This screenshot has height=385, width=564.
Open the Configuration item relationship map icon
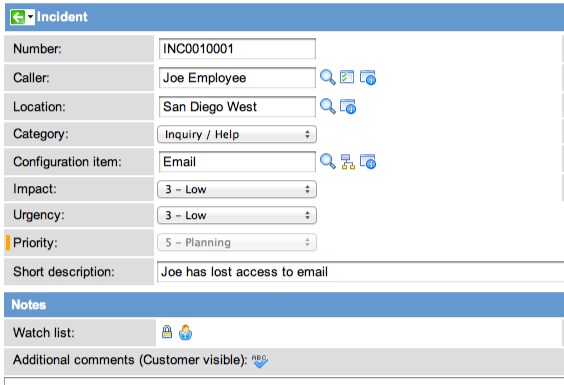pyautogui.click(x=348, y=162)
